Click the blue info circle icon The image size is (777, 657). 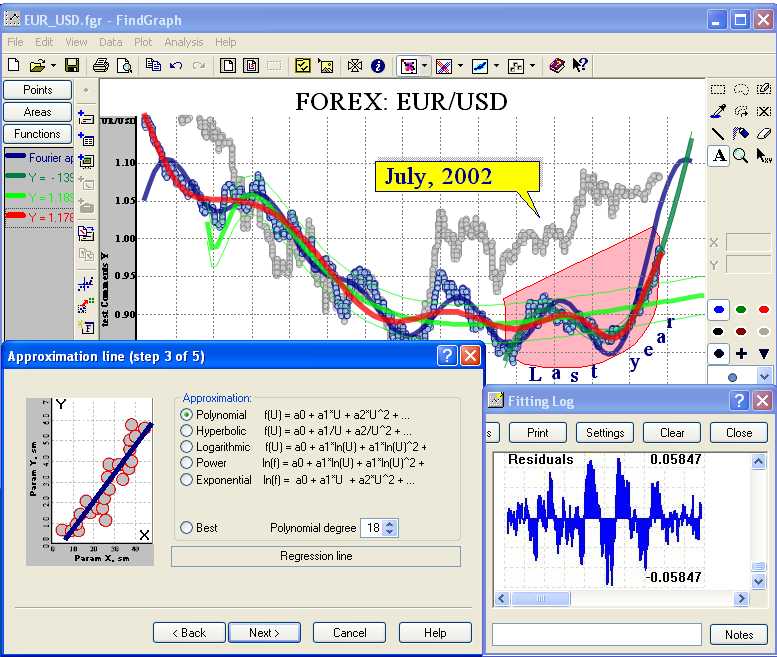378,65
